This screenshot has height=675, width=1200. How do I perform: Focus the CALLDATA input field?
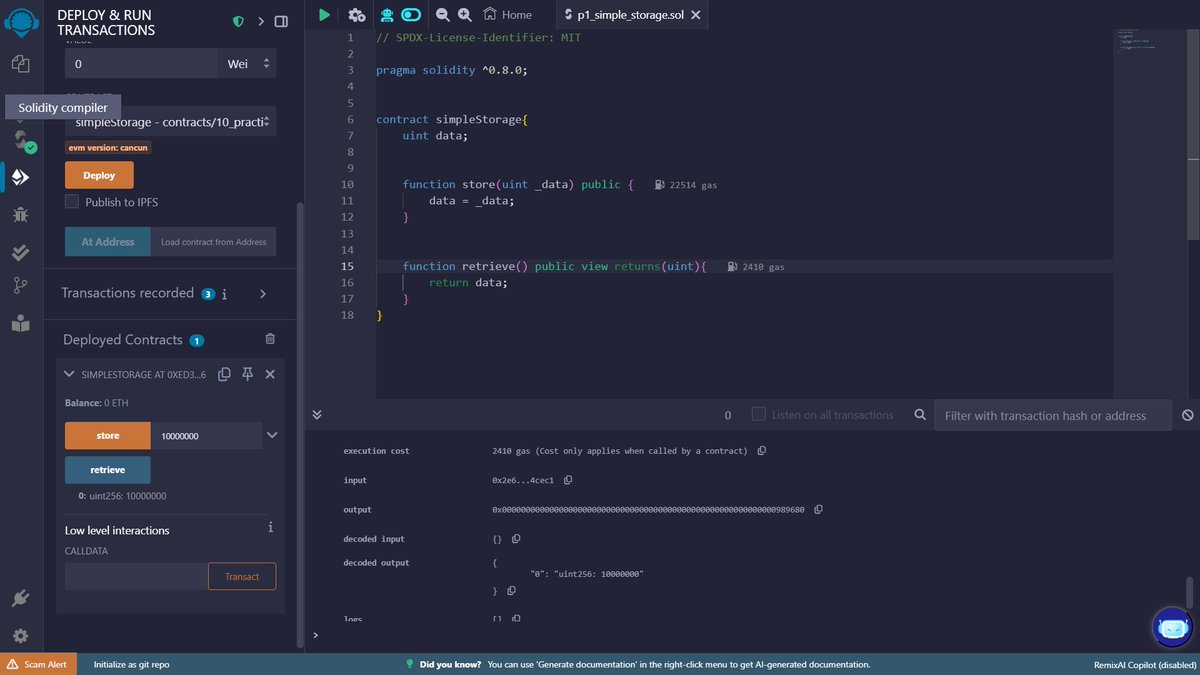136,576
